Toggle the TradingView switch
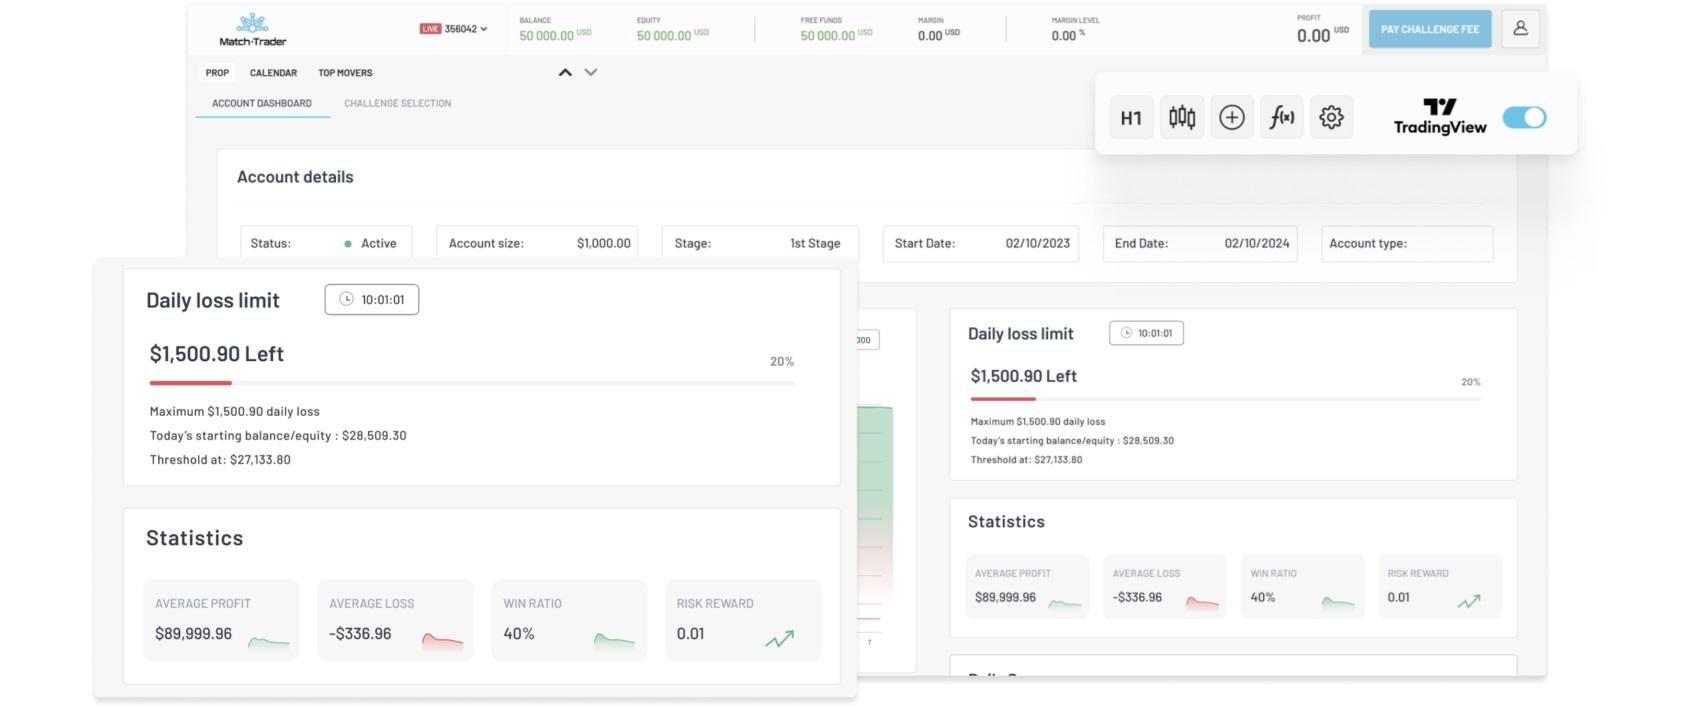Viewport: 1708px width, 709px height. pyautogui.click(x=1524, y=117)
